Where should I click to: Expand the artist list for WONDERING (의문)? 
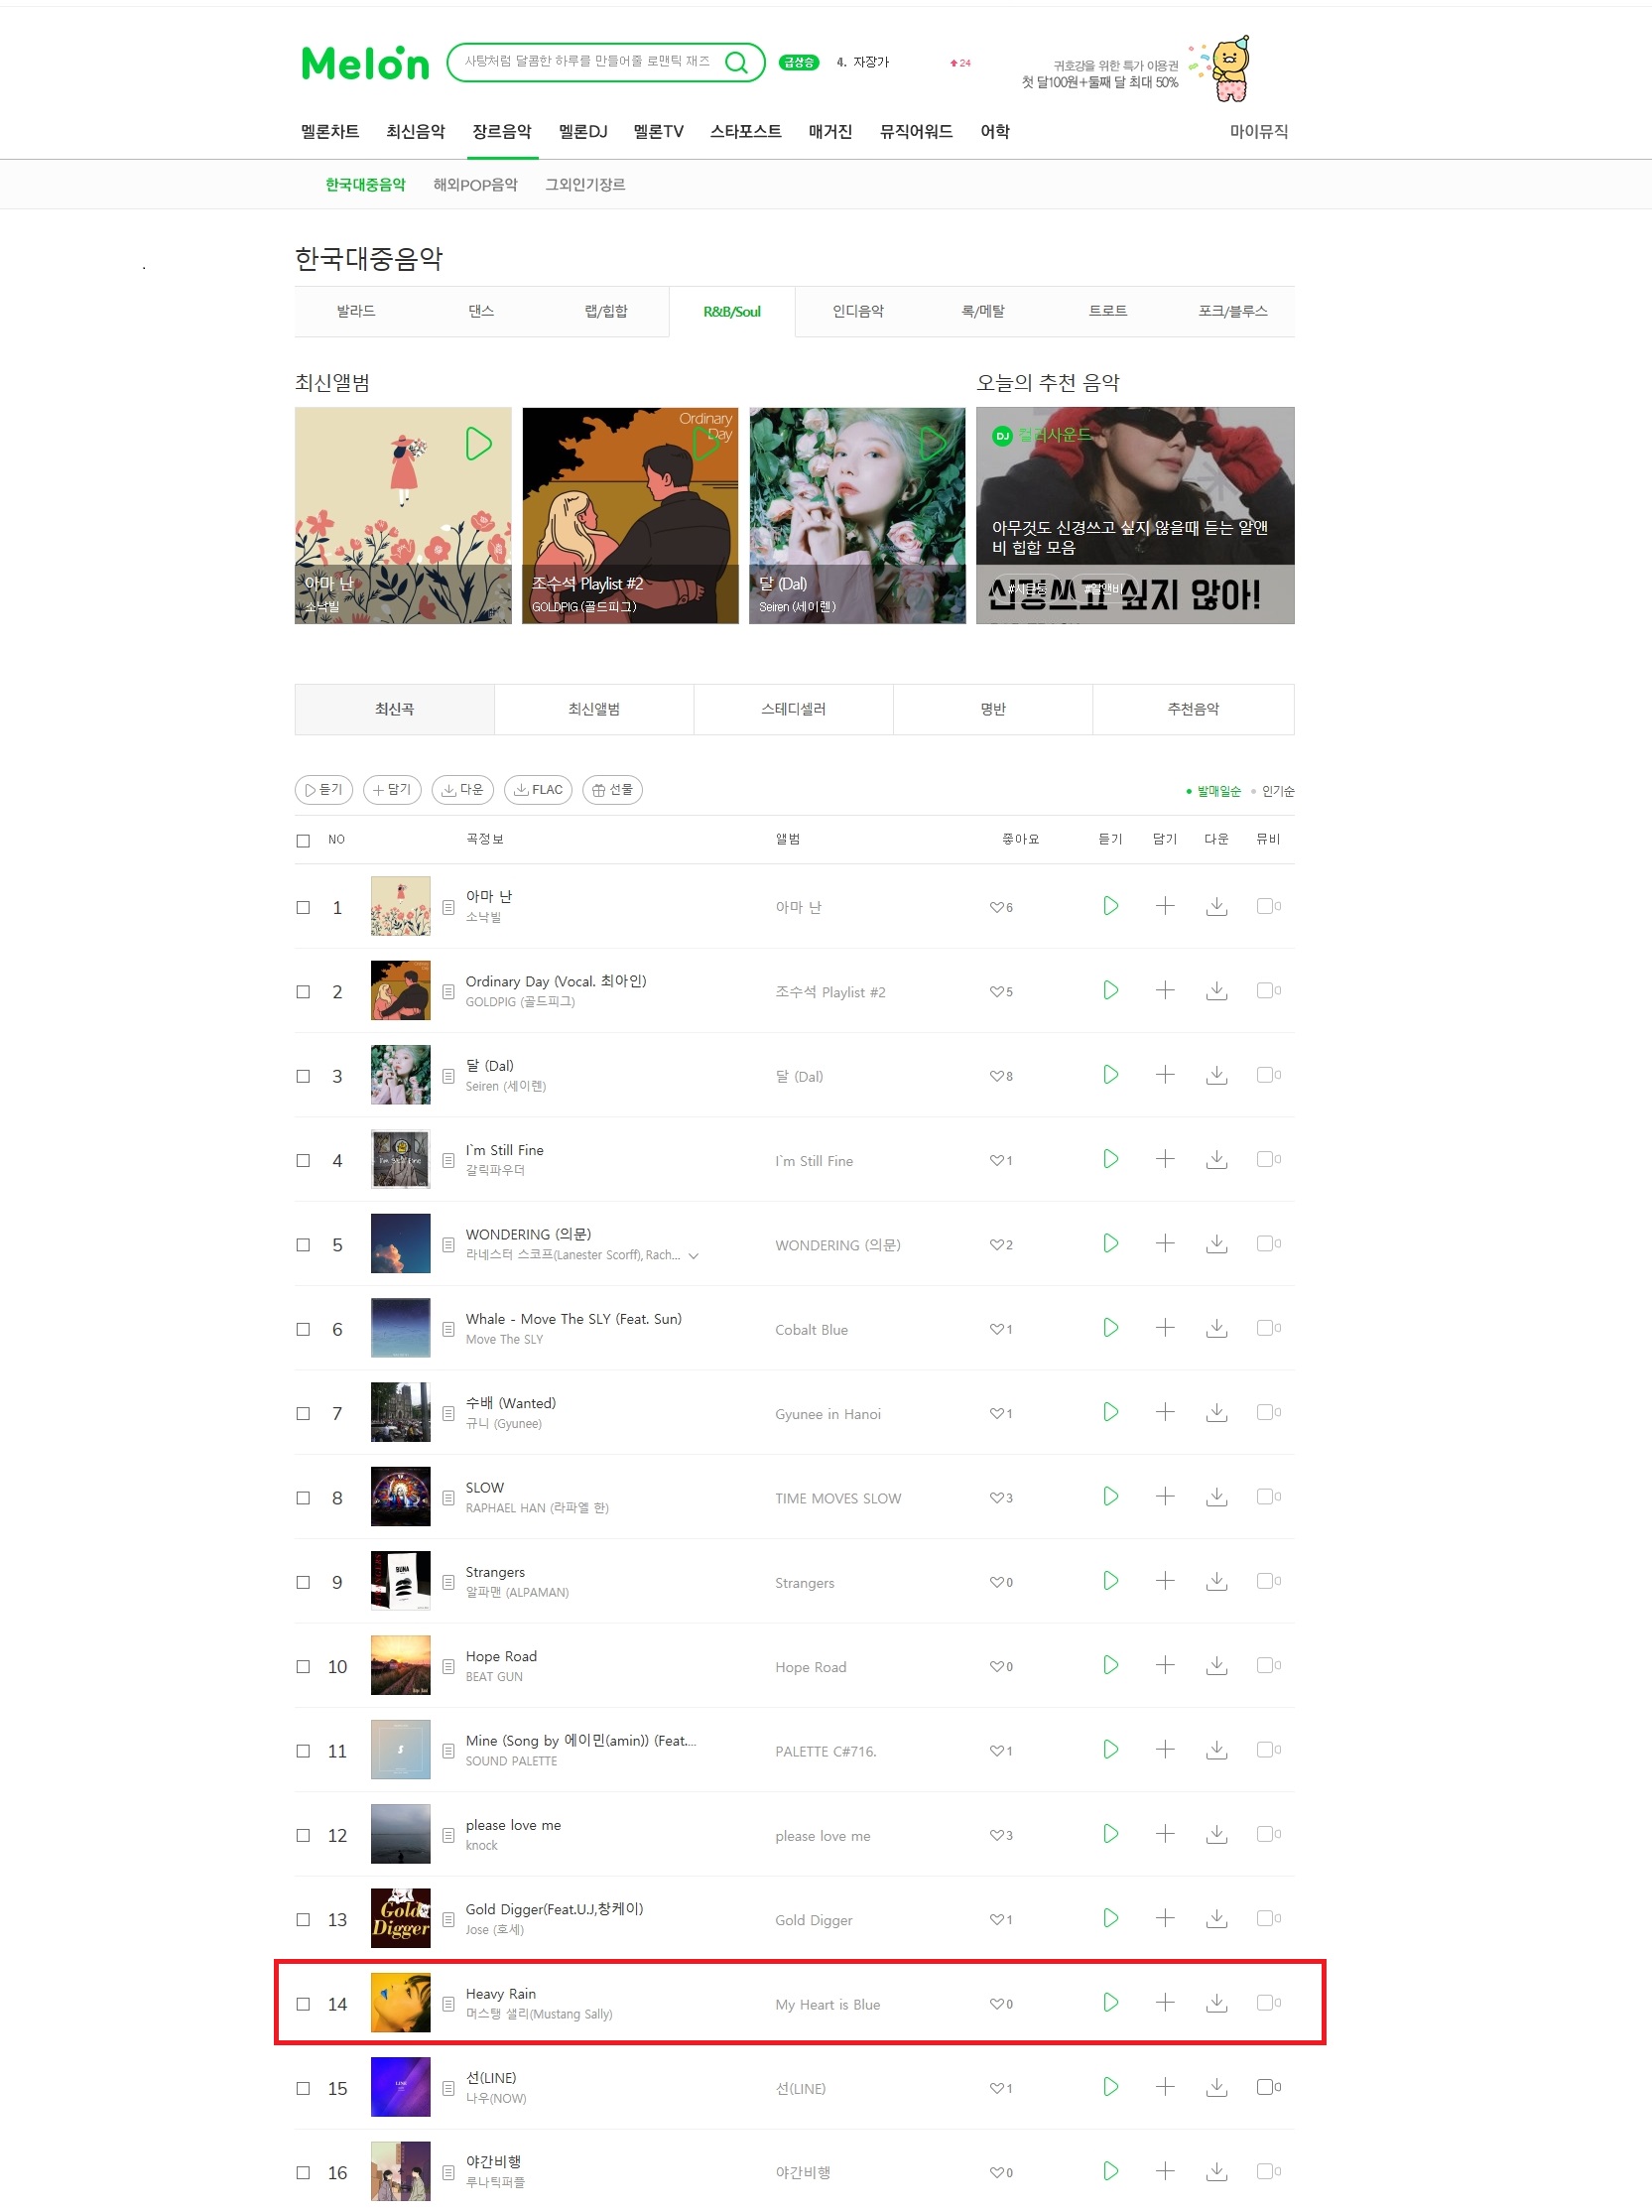pyautogui.click(x=693, y=1256)
